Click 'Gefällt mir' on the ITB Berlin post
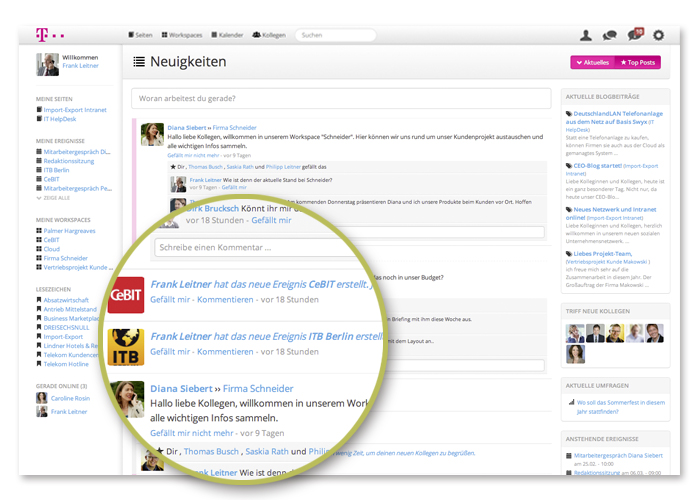The height and width of the screenshot is (500, 700). click(170, 352)
